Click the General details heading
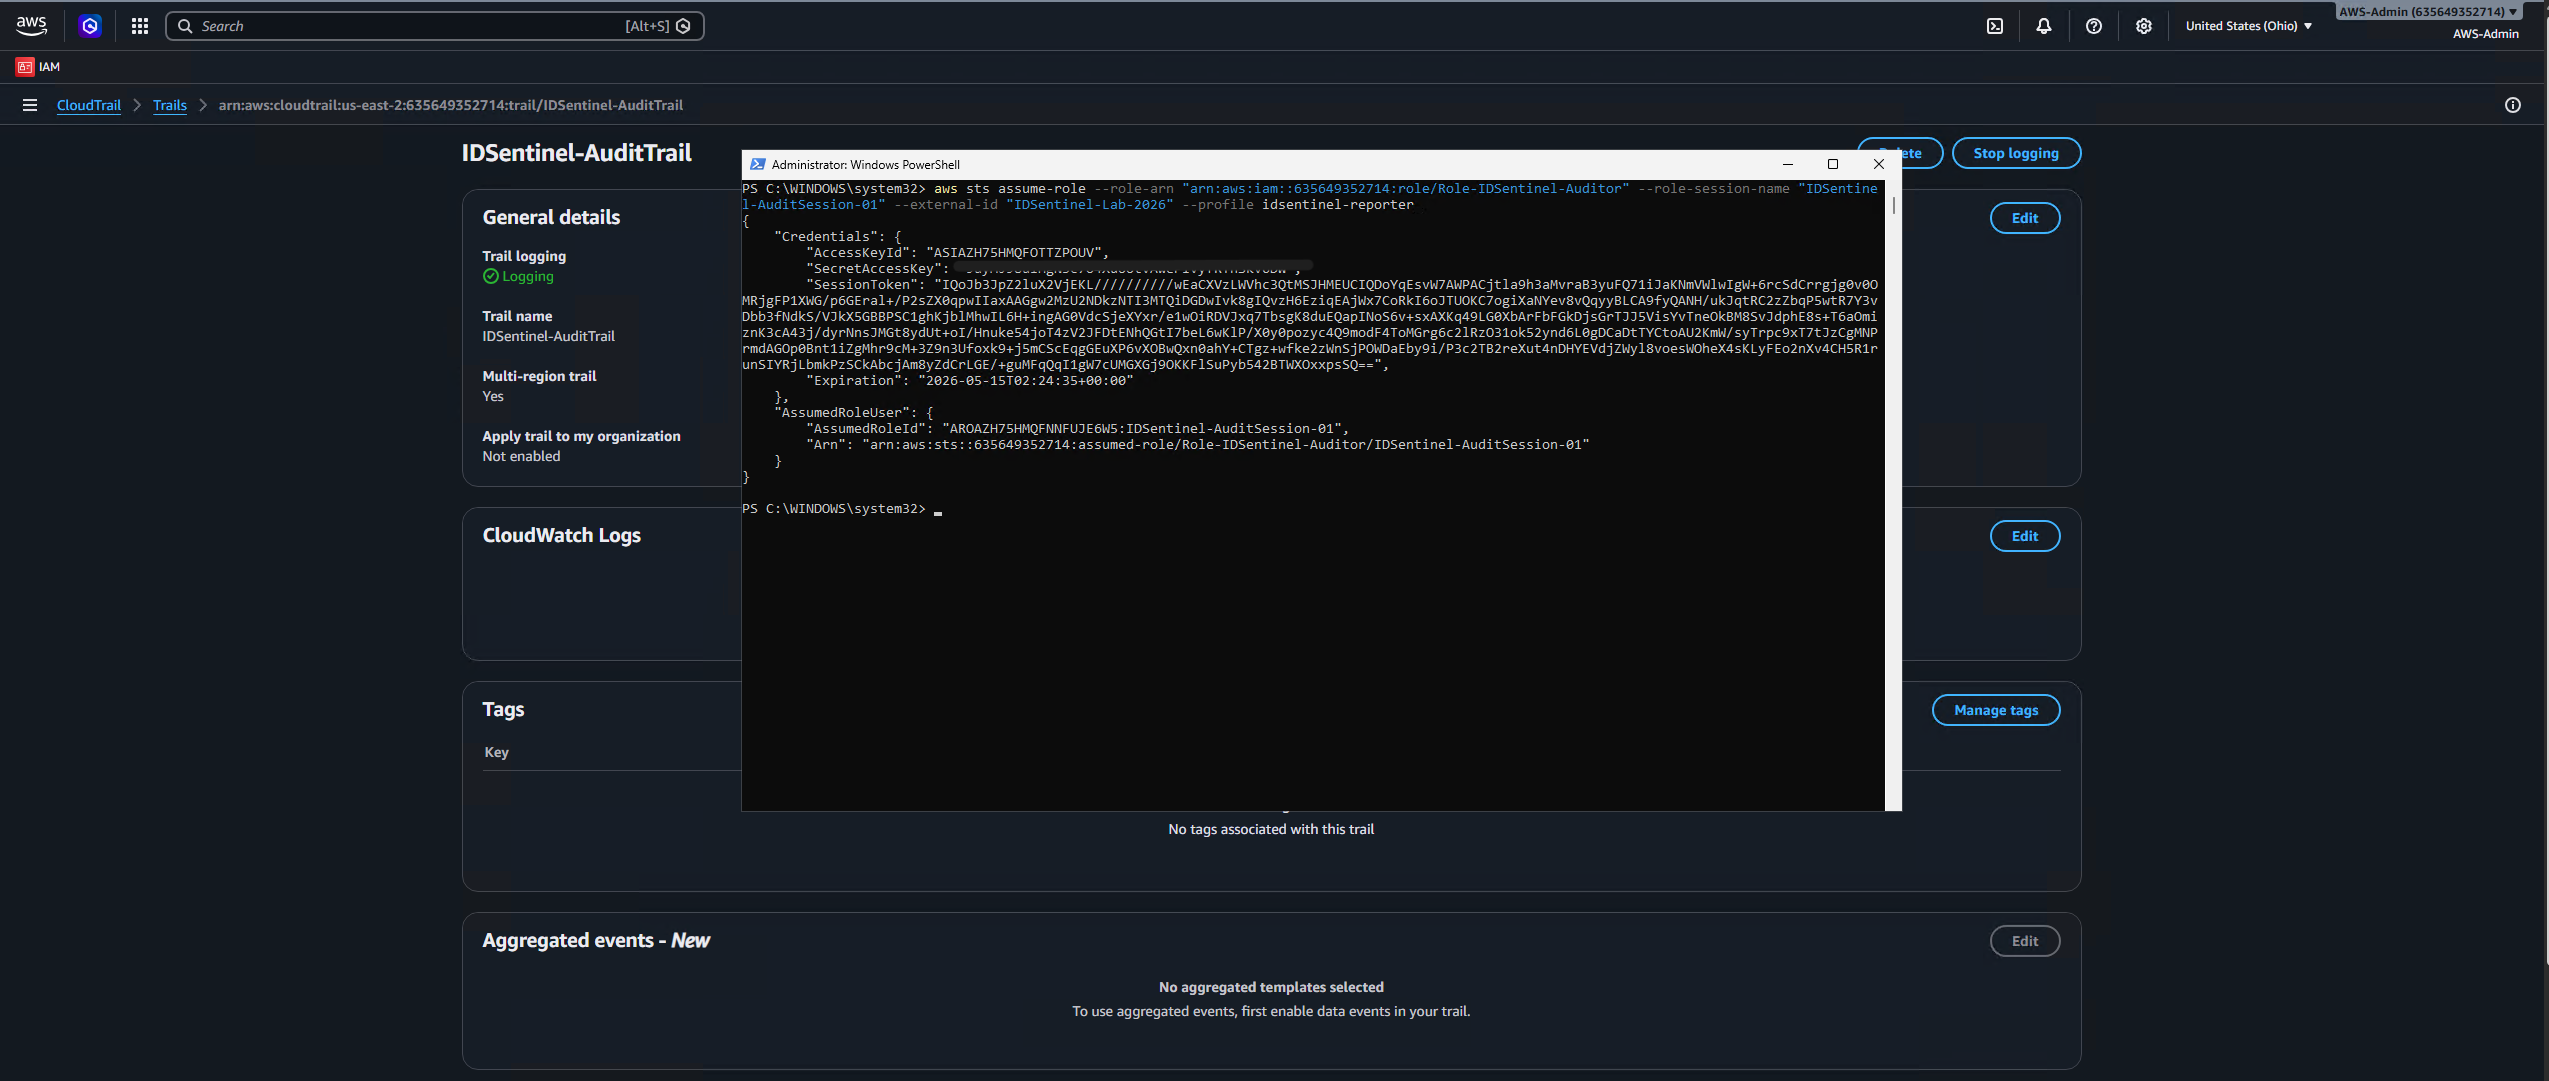The image size is (2549, 1081). [551, 217]
